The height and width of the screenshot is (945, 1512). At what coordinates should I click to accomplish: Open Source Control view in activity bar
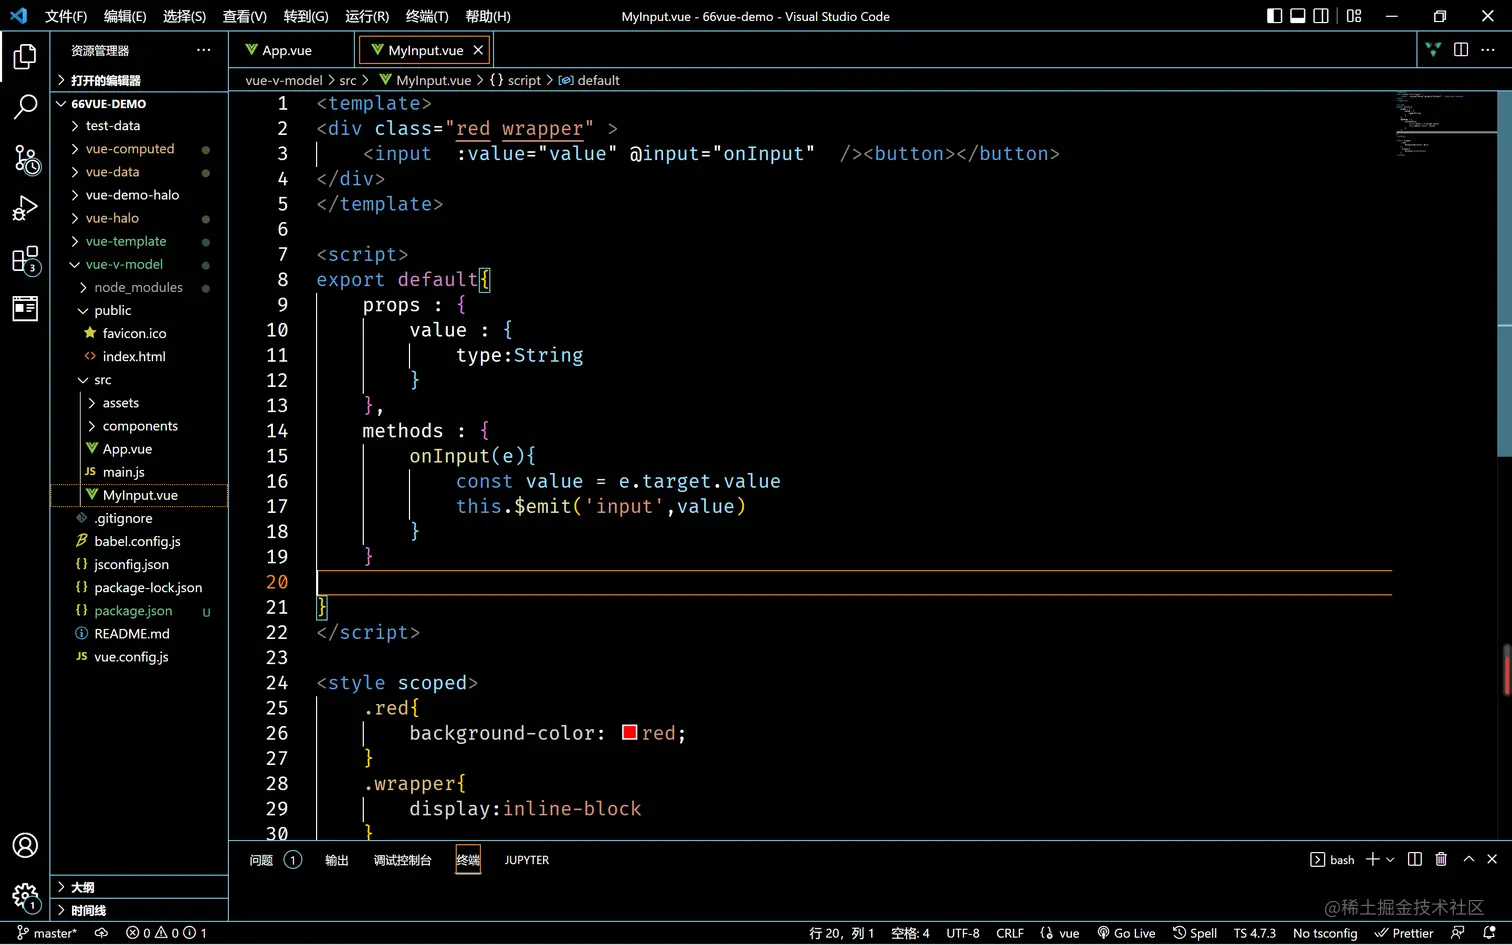click(x=25, y=159)
